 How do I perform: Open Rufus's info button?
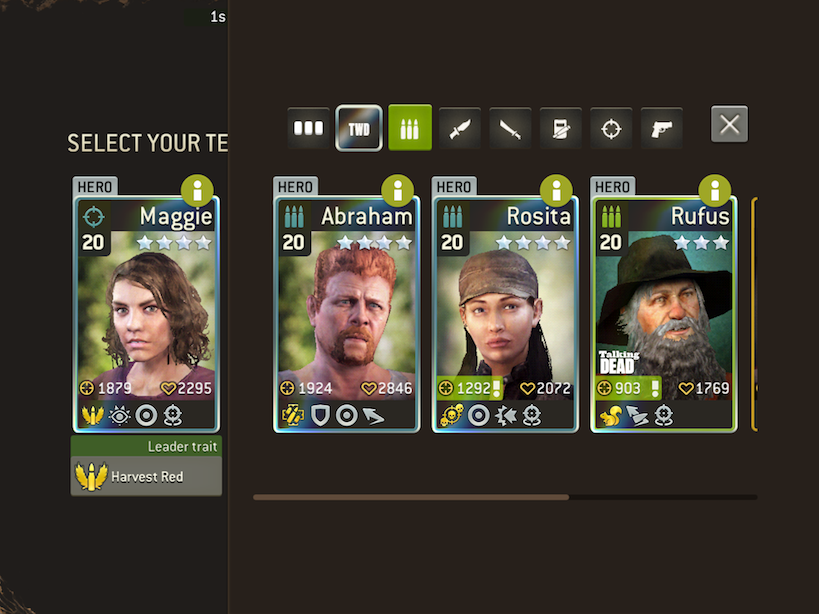click(715, 191)
